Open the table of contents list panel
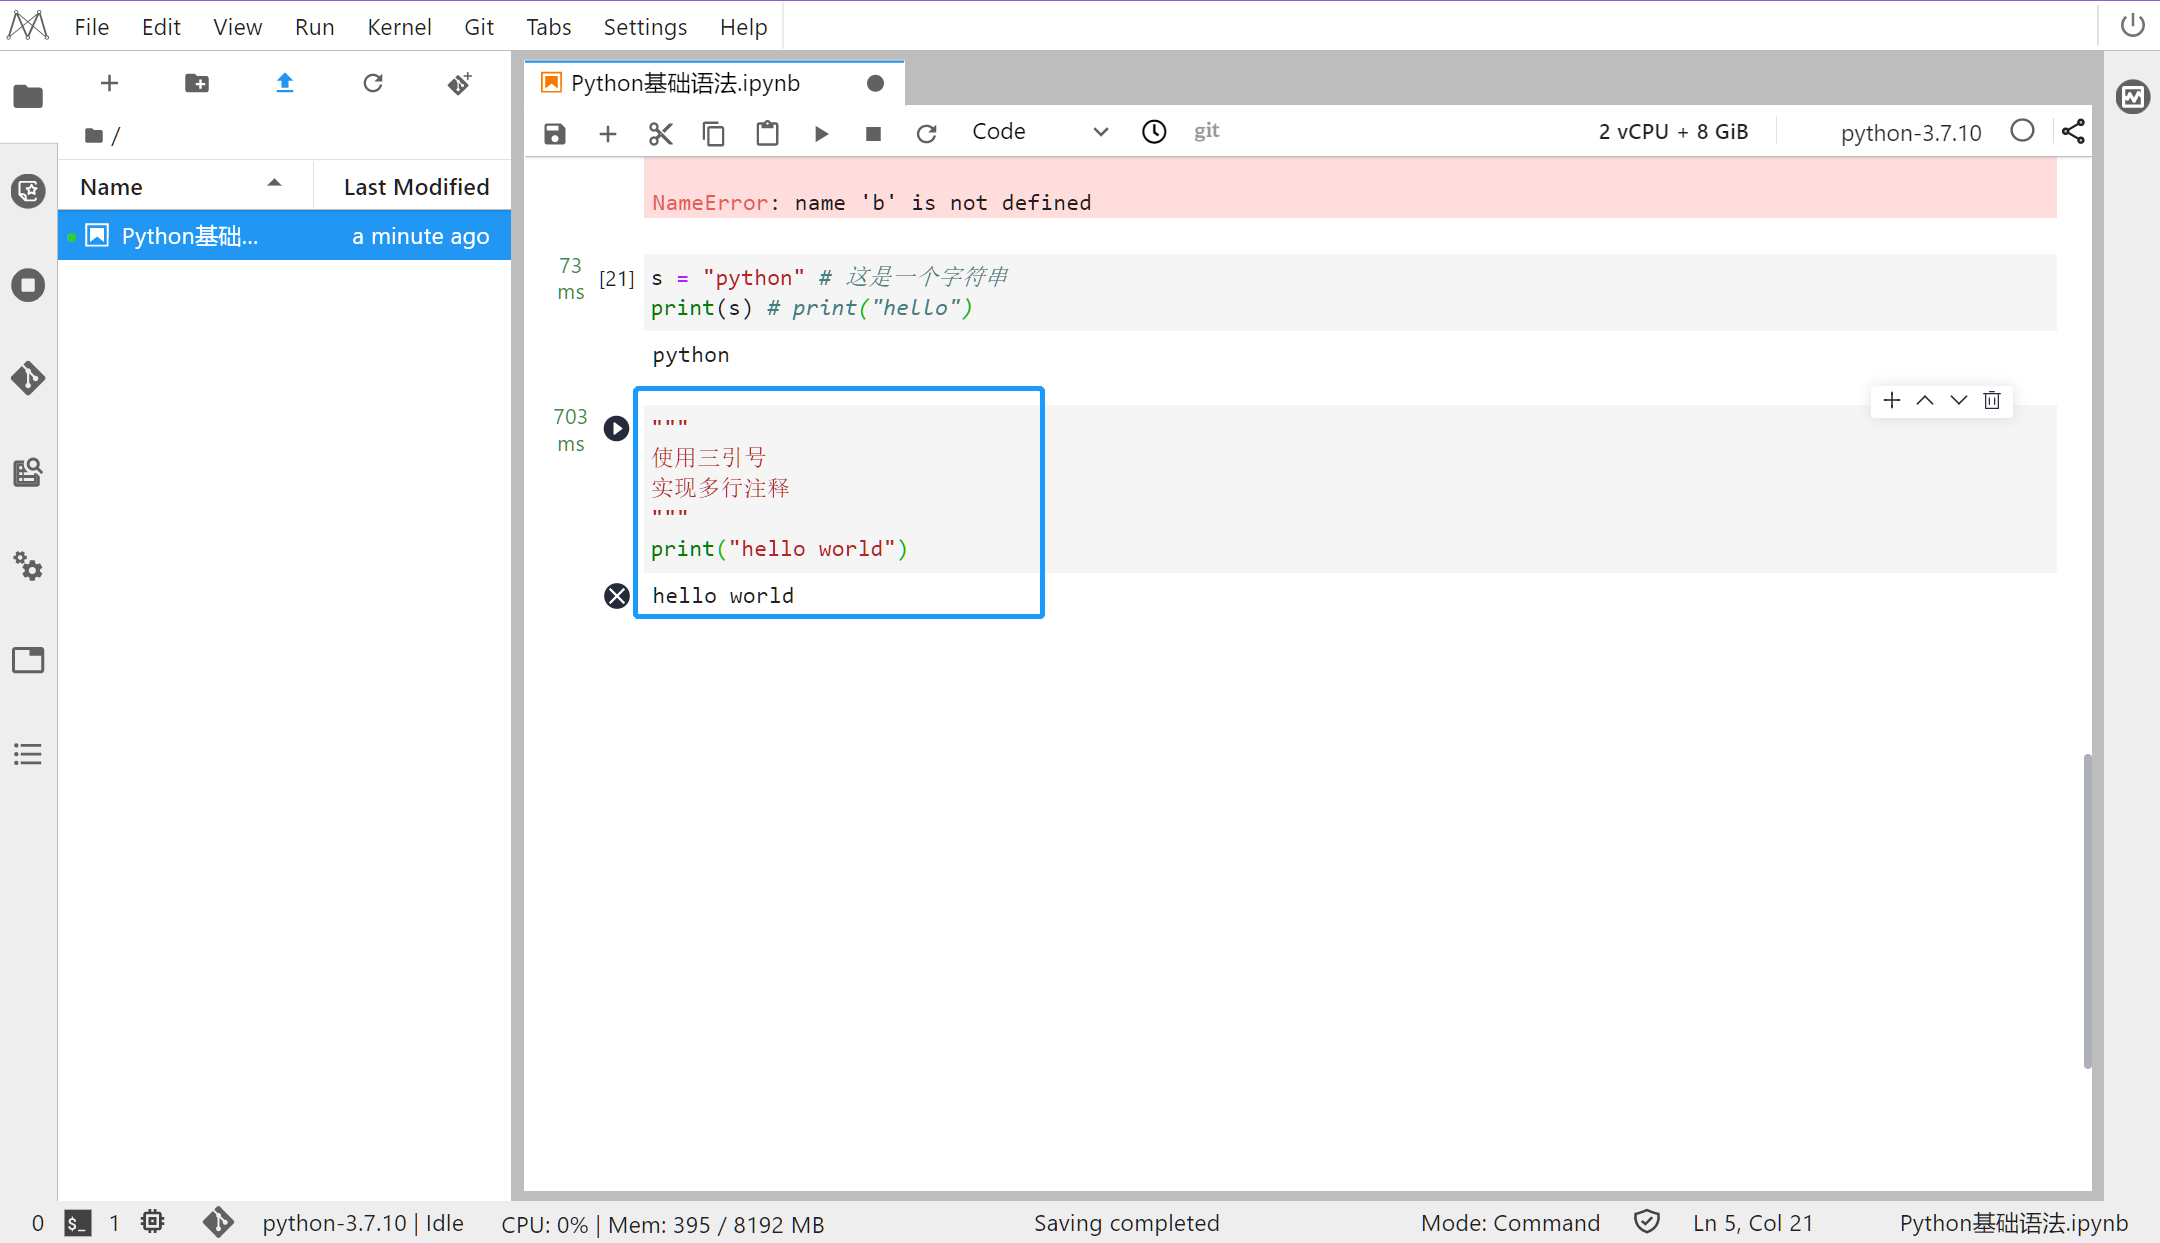Viewport: 2160px width, 1243px height. point(28,754)
